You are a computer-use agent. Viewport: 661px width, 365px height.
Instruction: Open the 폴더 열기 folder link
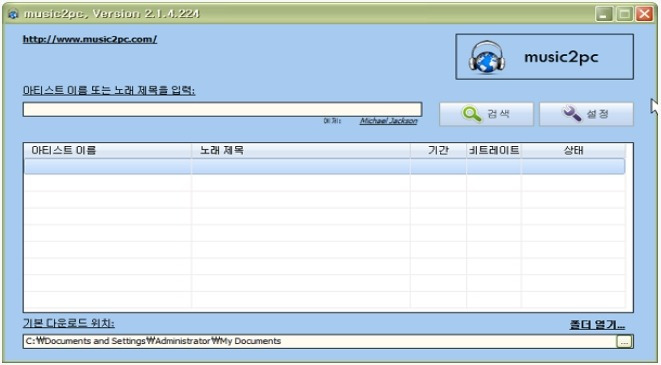tap(597, 325)
